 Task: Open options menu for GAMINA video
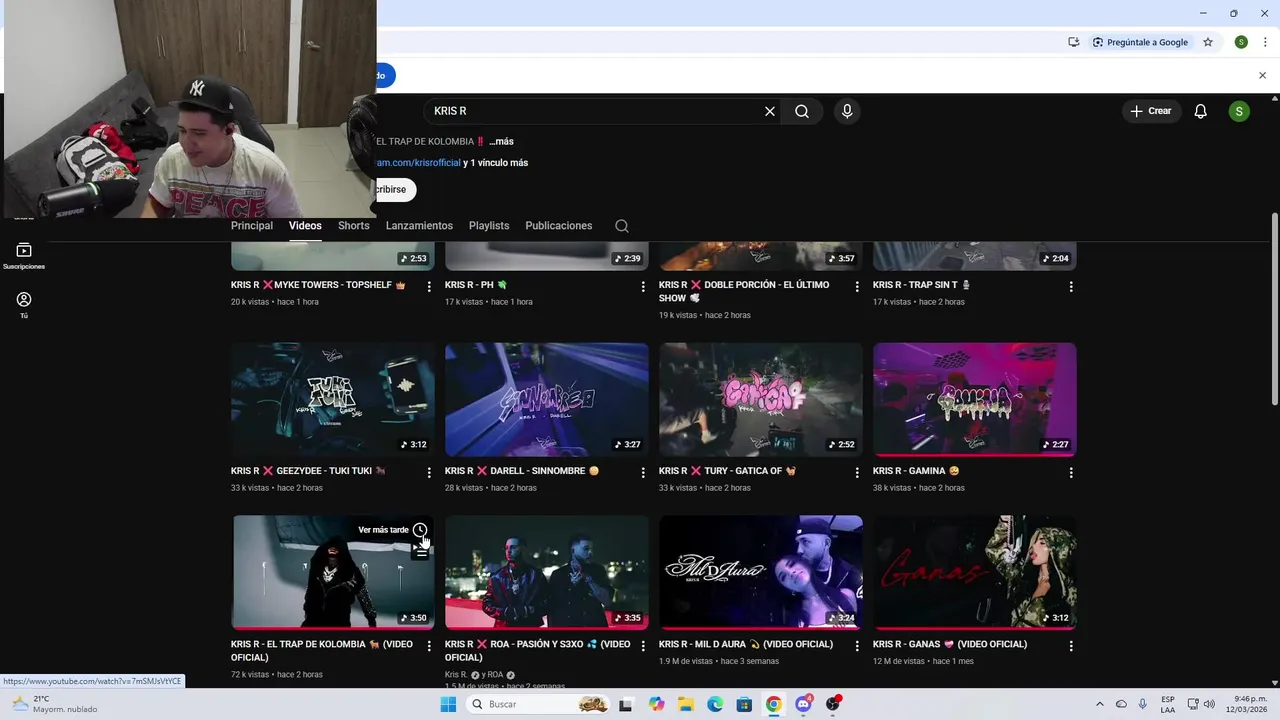[x=1071, y=472]
